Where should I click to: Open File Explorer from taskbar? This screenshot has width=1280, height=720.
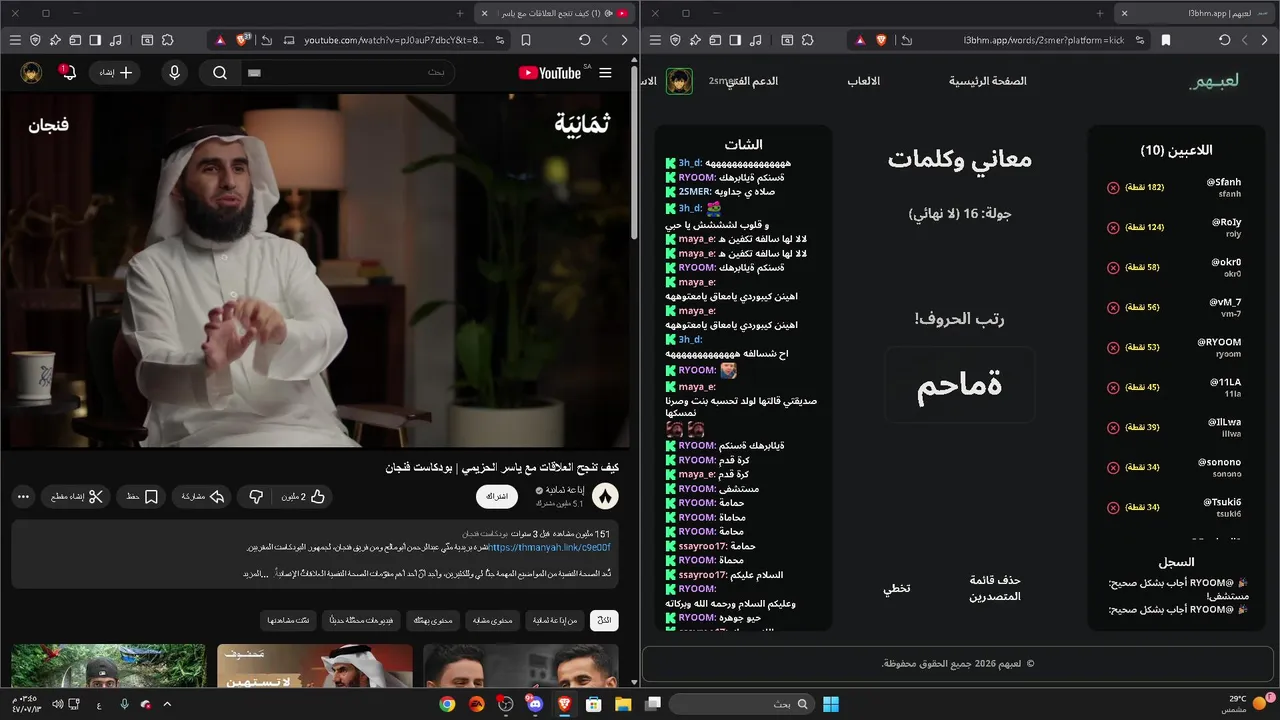click(x=623, y=704)
